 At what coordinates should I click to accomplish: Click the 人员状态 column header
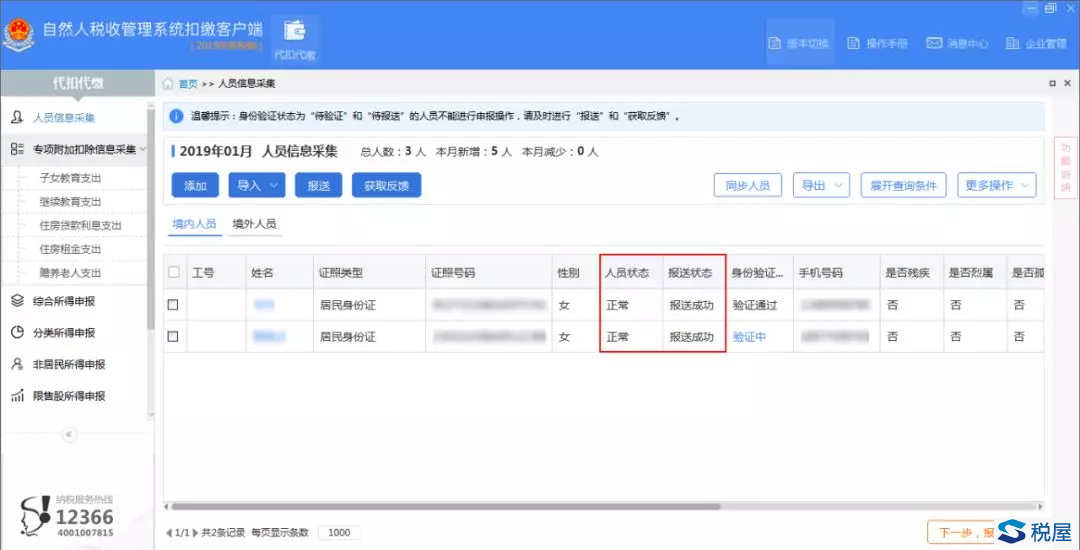631,273
